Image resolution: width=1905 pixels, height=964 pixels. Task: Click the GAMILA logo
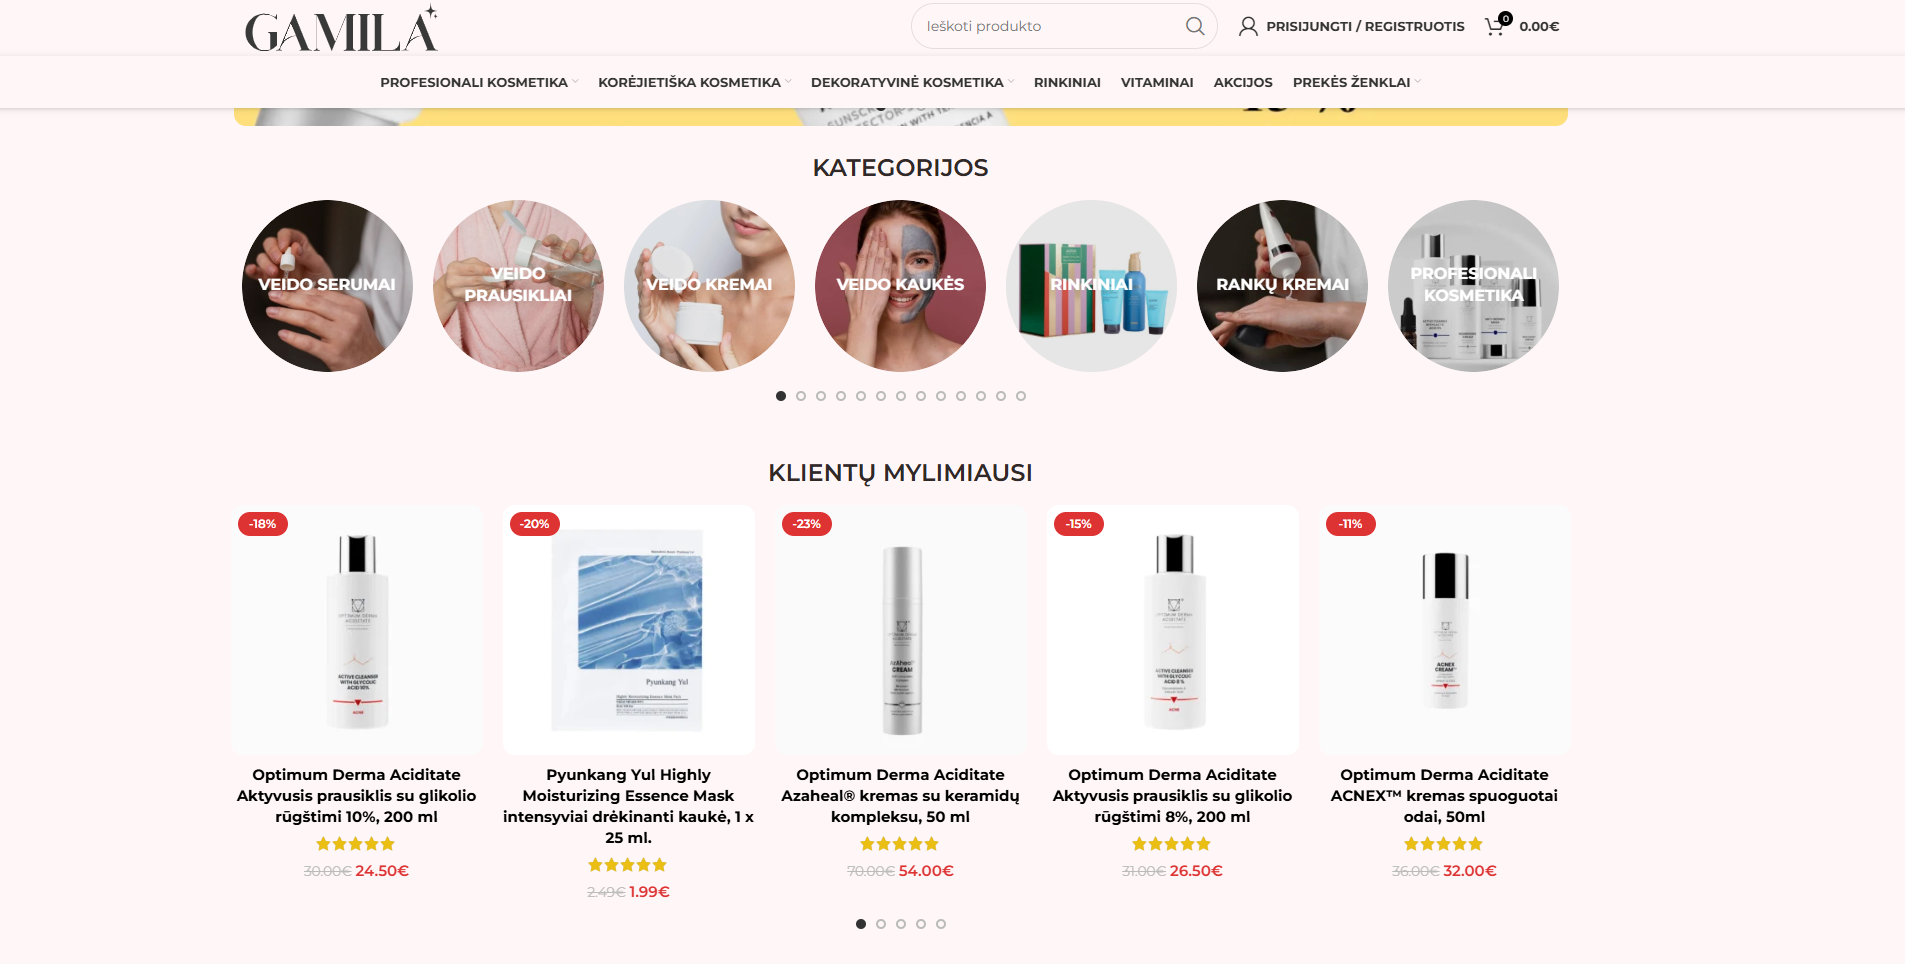point(341,29)
